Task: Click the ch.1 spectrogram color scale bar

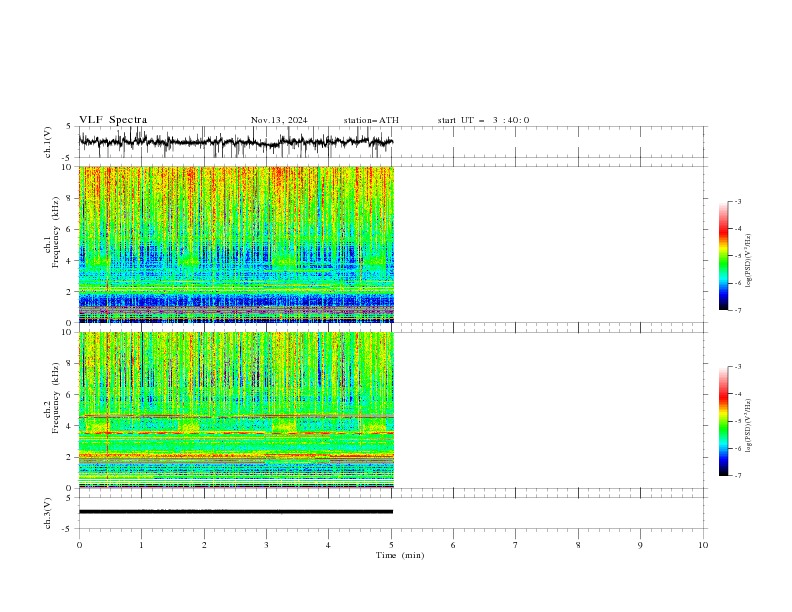Action: click(724, 256)
